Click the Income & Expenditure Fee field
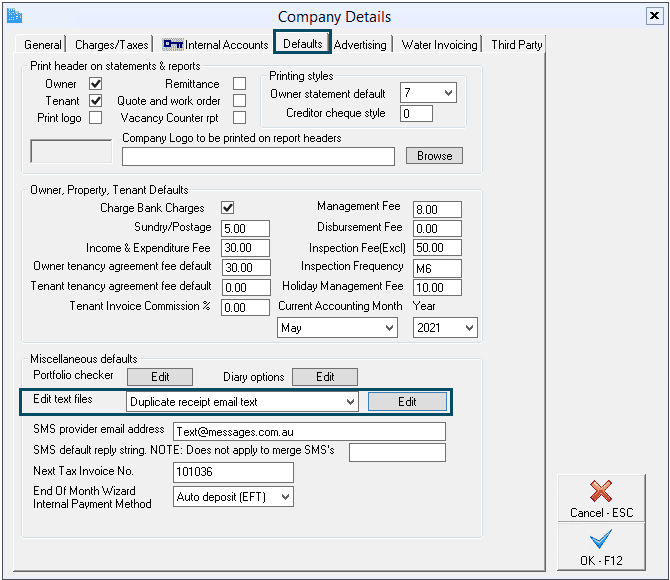Viewport: 670px width, 580px height. 245,247
